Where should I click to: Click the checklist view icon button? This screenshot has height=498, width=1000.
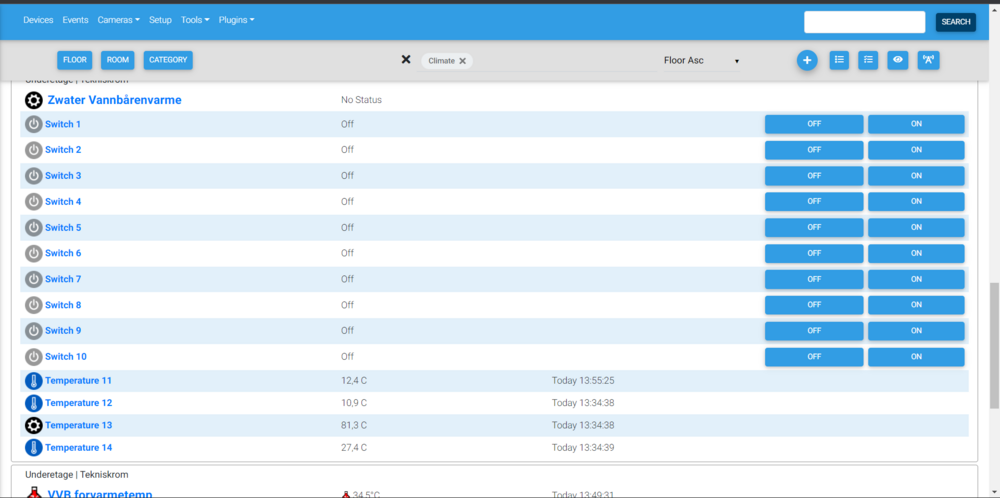point(869,60)
